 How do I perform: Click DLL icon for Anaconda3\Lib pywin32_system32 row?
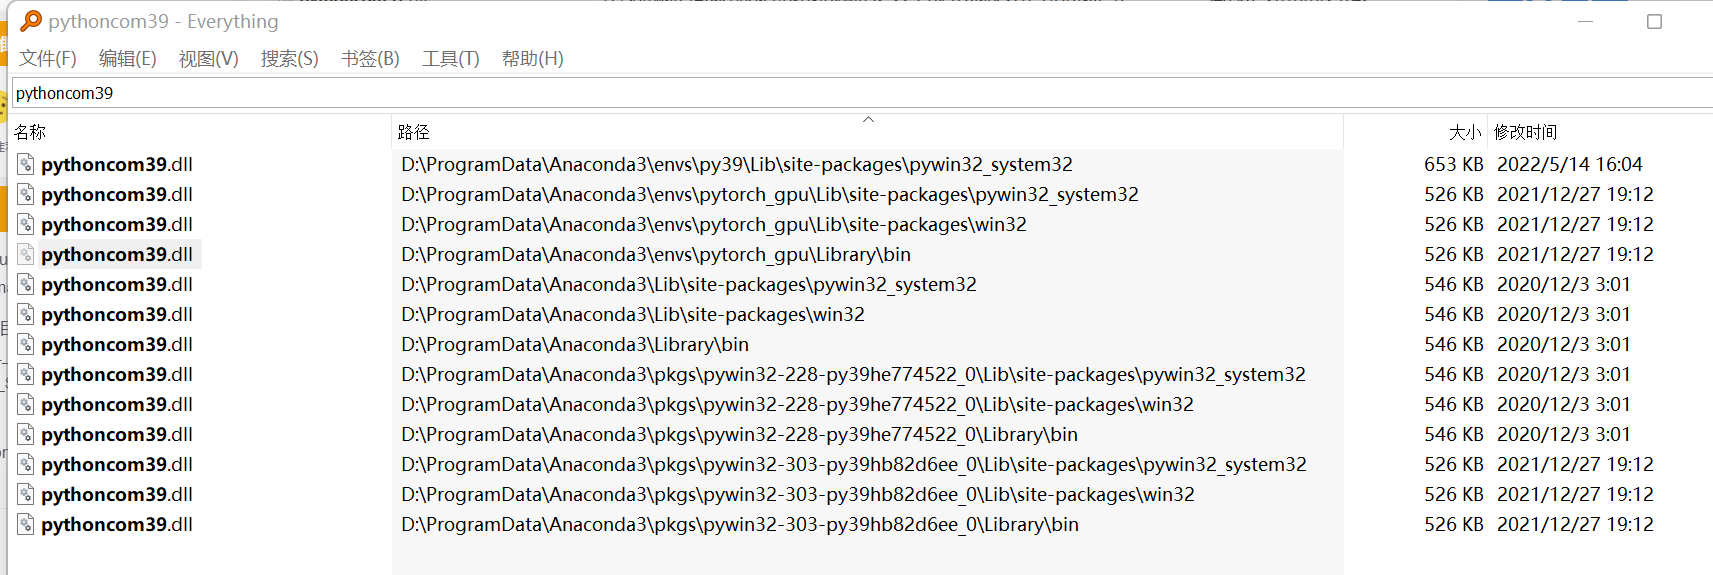pyautogui.click(x=26, y=284)
